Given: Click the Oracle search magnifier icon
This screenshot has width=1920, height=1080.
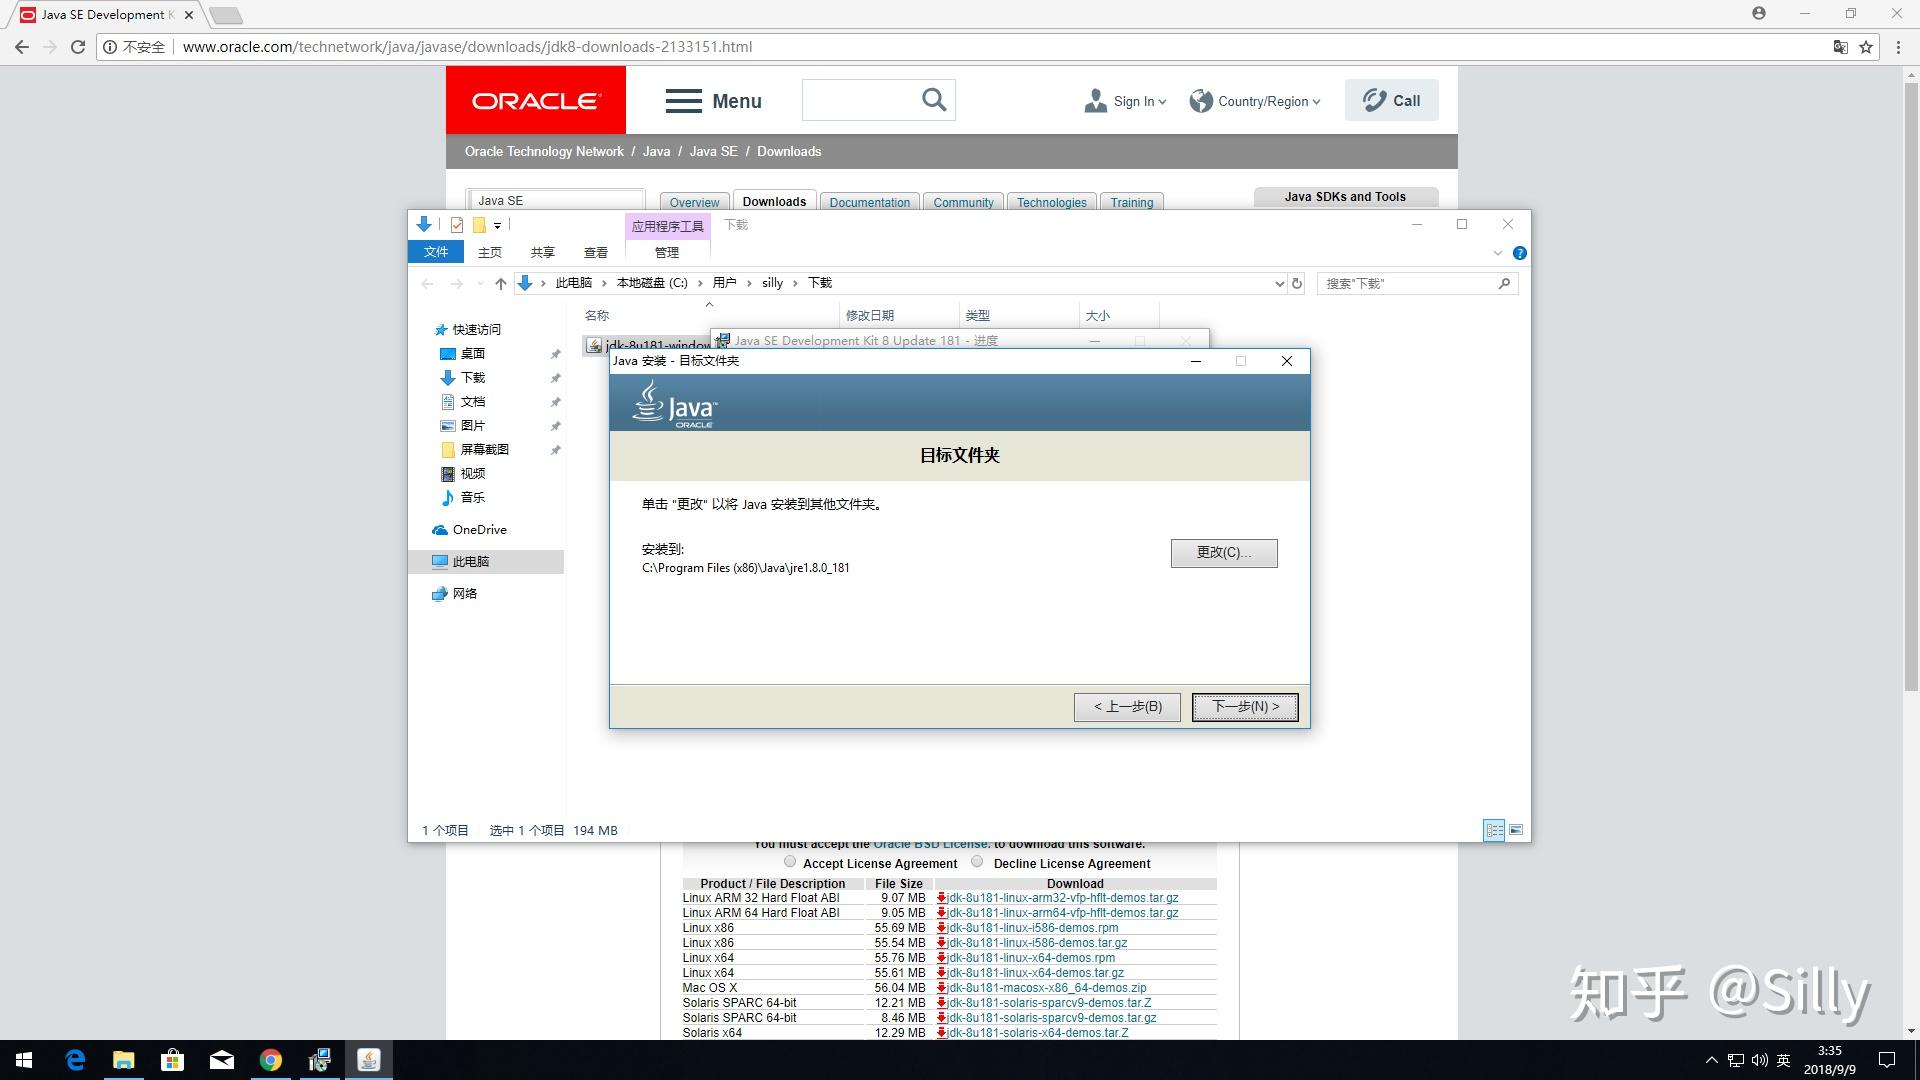Looking at the screenshot, I should (x=933, y=100).
